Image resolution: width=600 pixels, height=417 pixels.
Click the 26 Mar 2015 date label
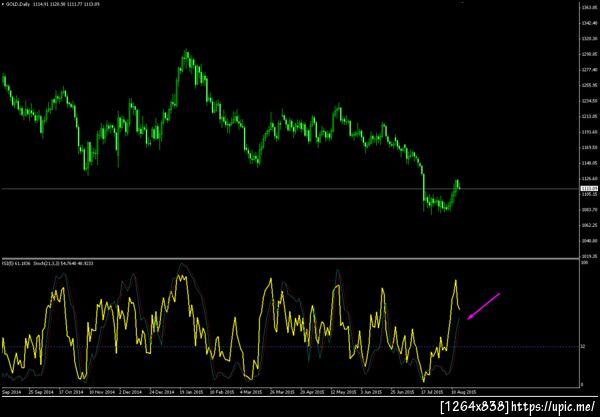[x=282, y=392]
